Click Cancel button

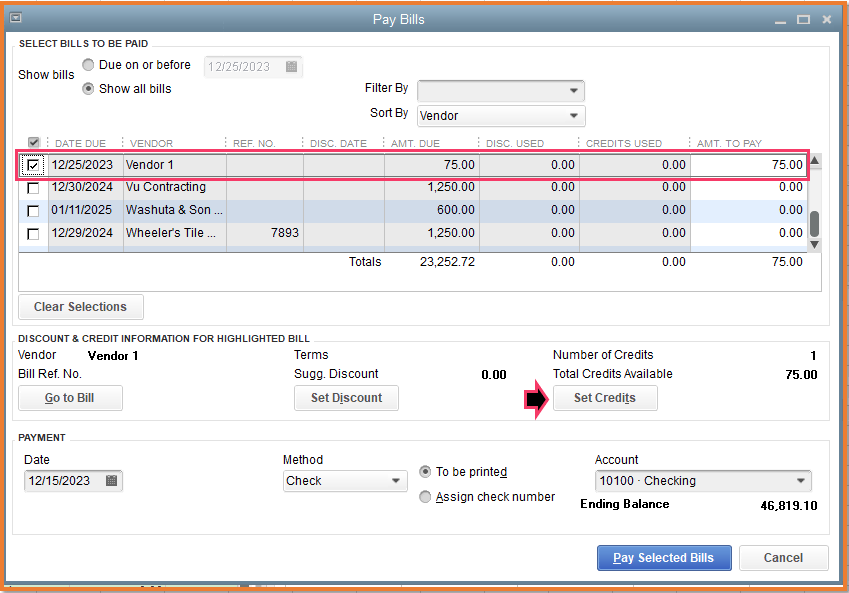(783, 558)
